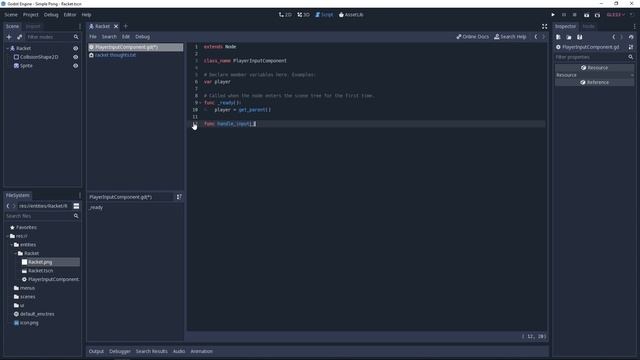
Task: Toggle visibility of the Racket node
Action: [76, 49]
